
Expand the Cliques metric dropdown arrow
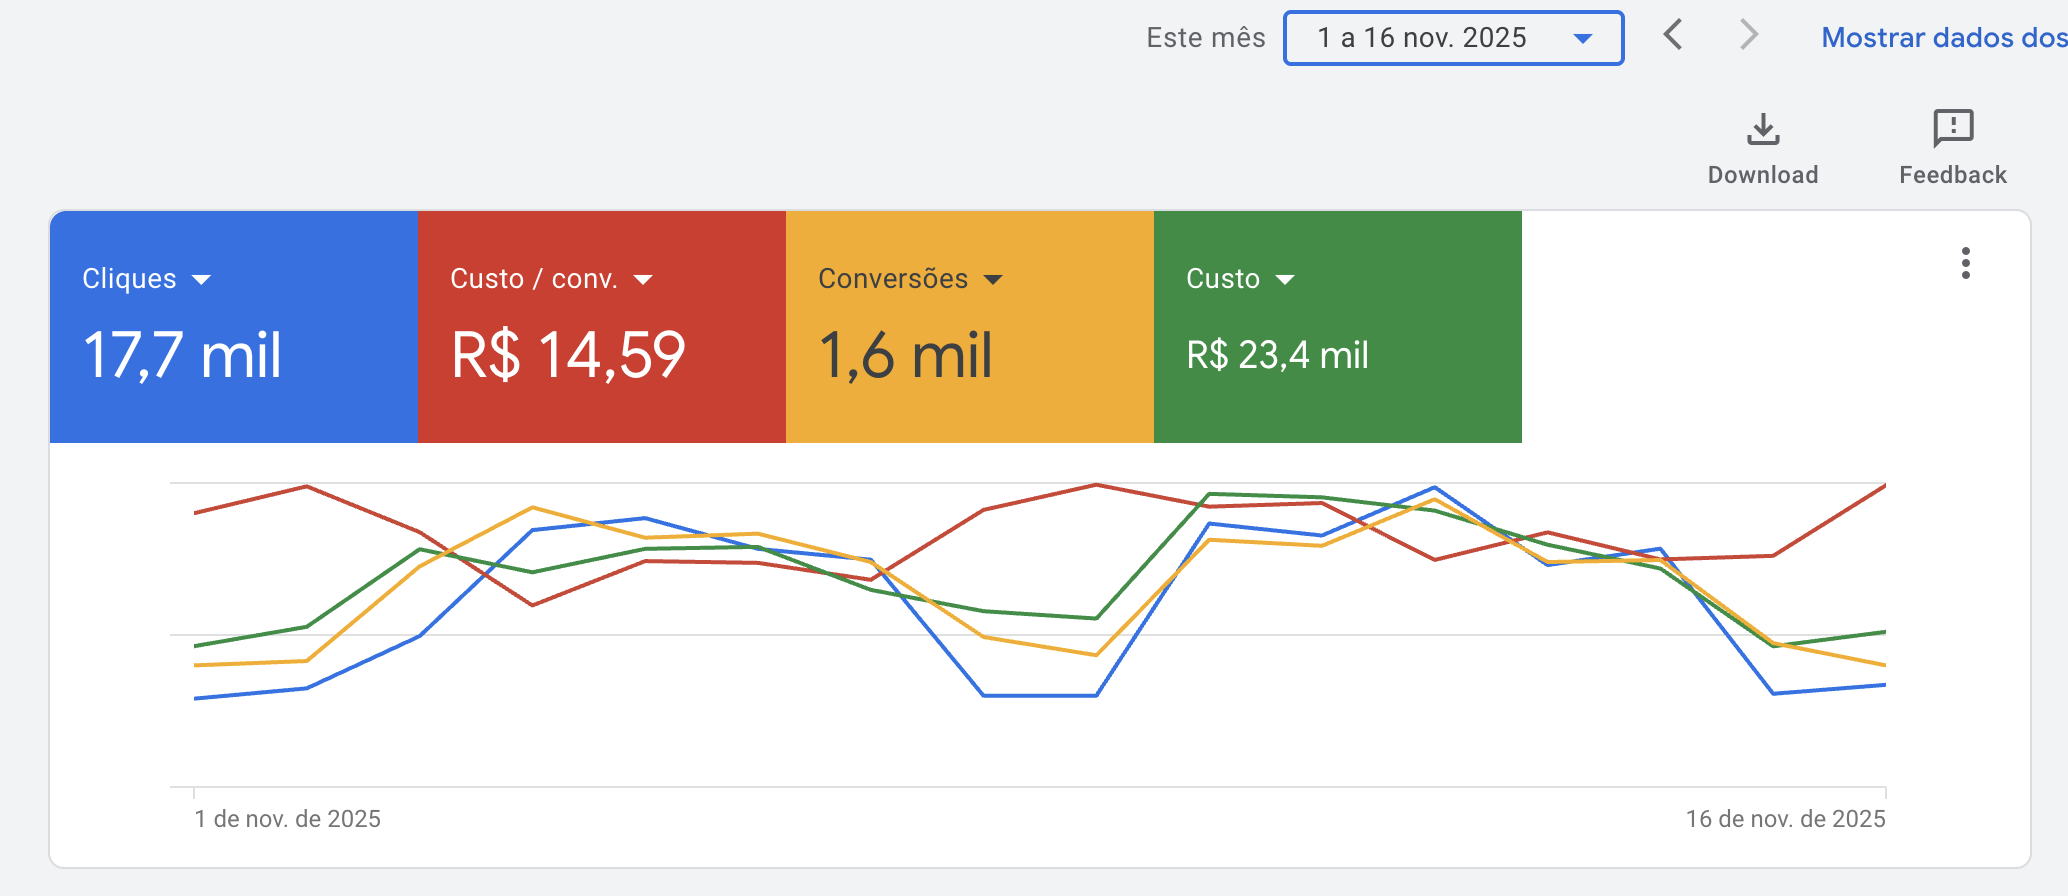coord(201,280)
